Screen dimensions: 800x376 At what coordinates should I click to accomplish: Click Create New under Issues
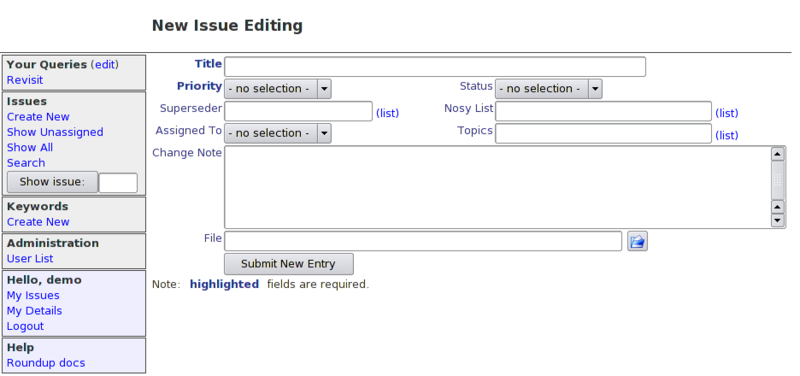coord(38,117)
